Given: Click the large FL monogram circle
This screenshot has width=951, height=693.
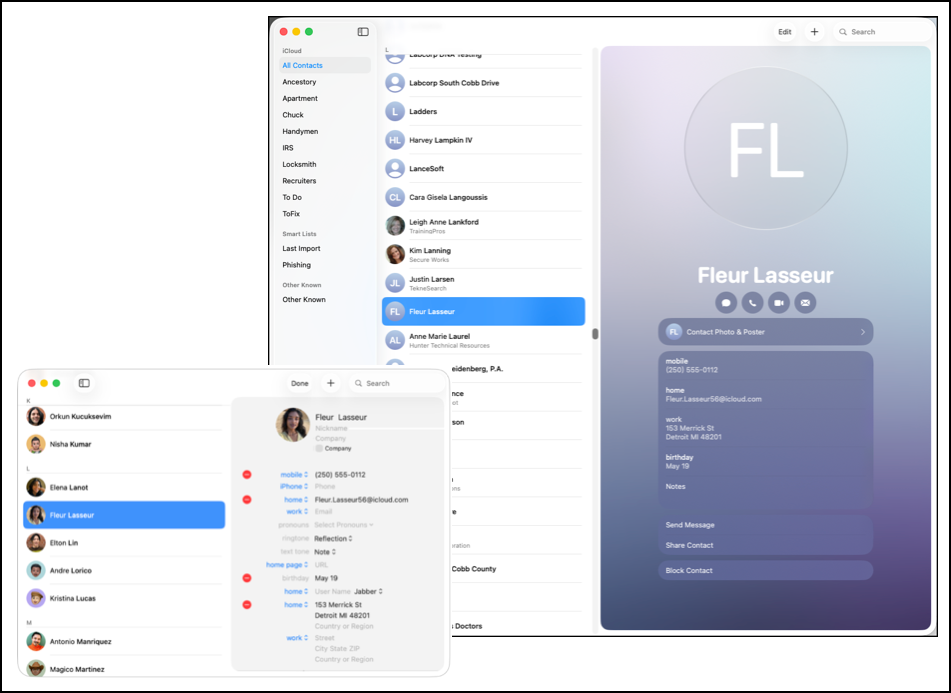Looking at the screenshot, I should pyautogui.click(x=765, y=149).
